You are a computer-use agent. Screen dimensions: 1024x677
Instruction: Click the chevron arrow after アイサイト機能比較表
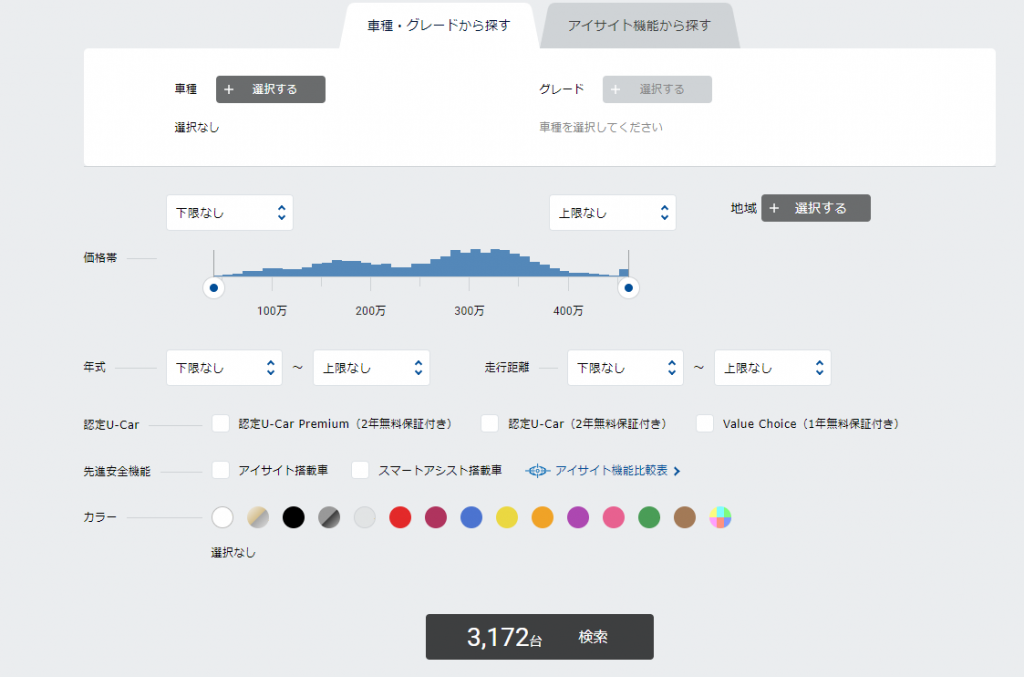(x=677, y=471)
